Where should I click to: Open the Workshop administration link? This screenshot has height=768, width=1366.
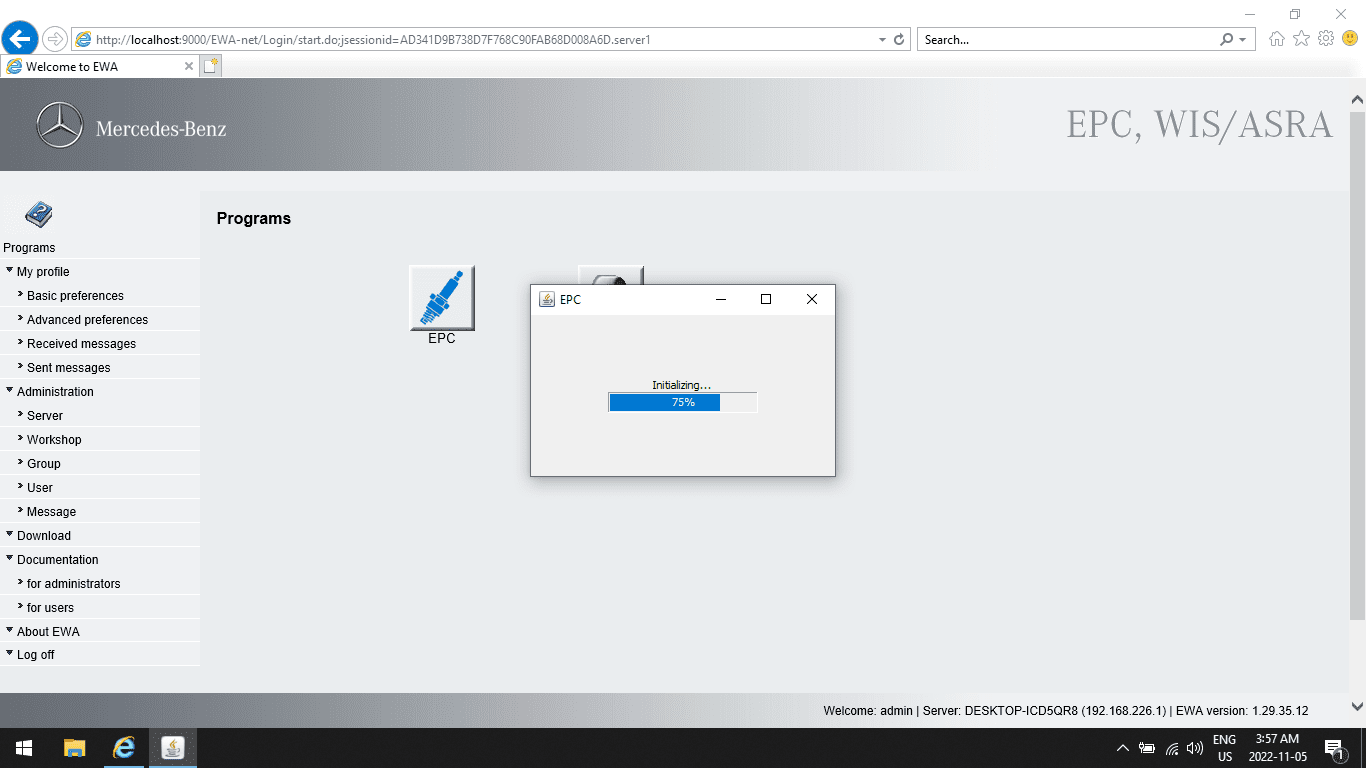[54, 440]
